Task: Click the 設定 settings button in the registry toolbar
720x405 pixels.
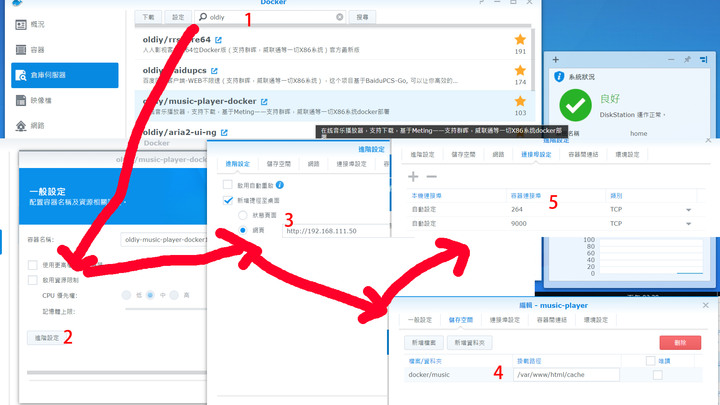Action: (178, 17)
